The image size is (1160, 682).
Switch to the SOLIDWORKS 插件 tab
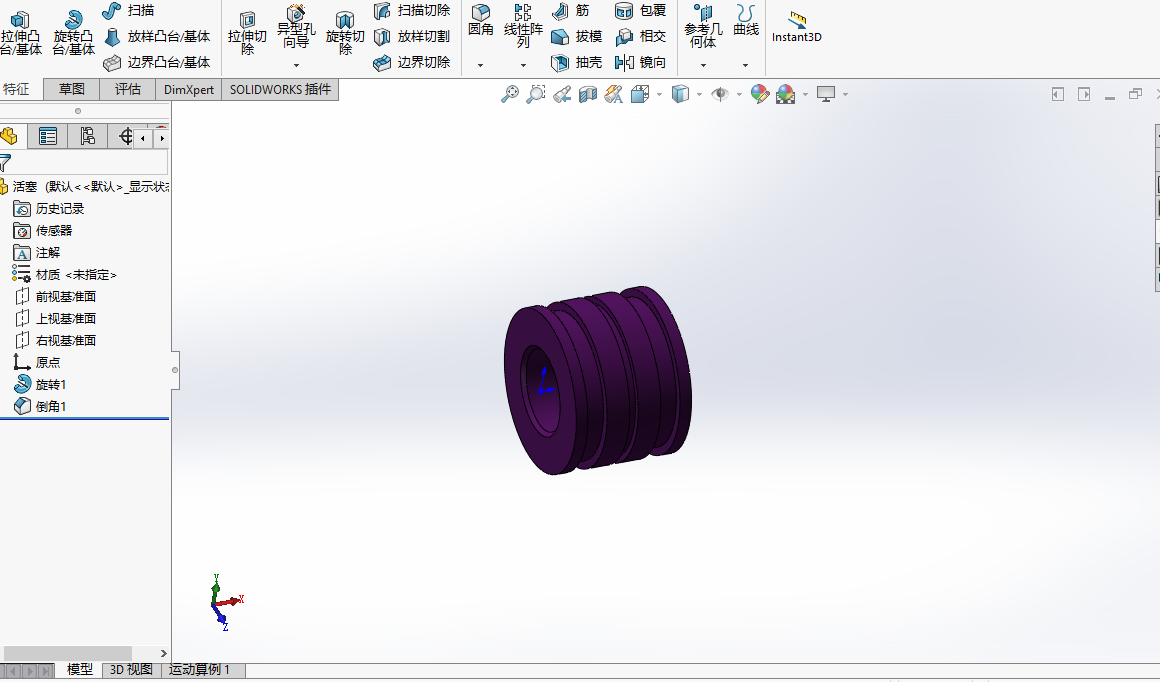click(x=280, y=90)
